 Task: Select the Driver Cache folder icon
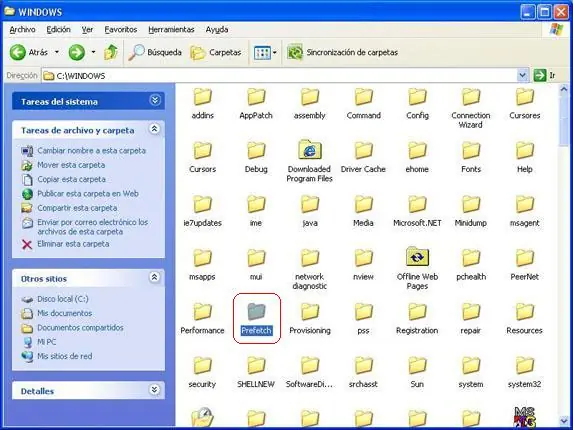(x=364, y=151)
